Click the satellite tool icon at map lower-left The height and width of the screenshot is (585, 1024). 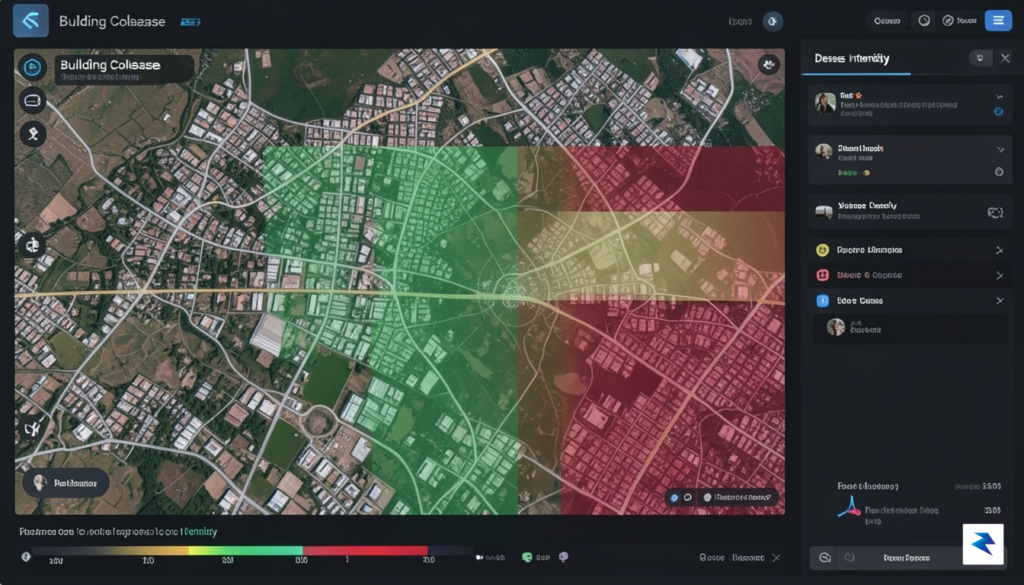[32, 428]
